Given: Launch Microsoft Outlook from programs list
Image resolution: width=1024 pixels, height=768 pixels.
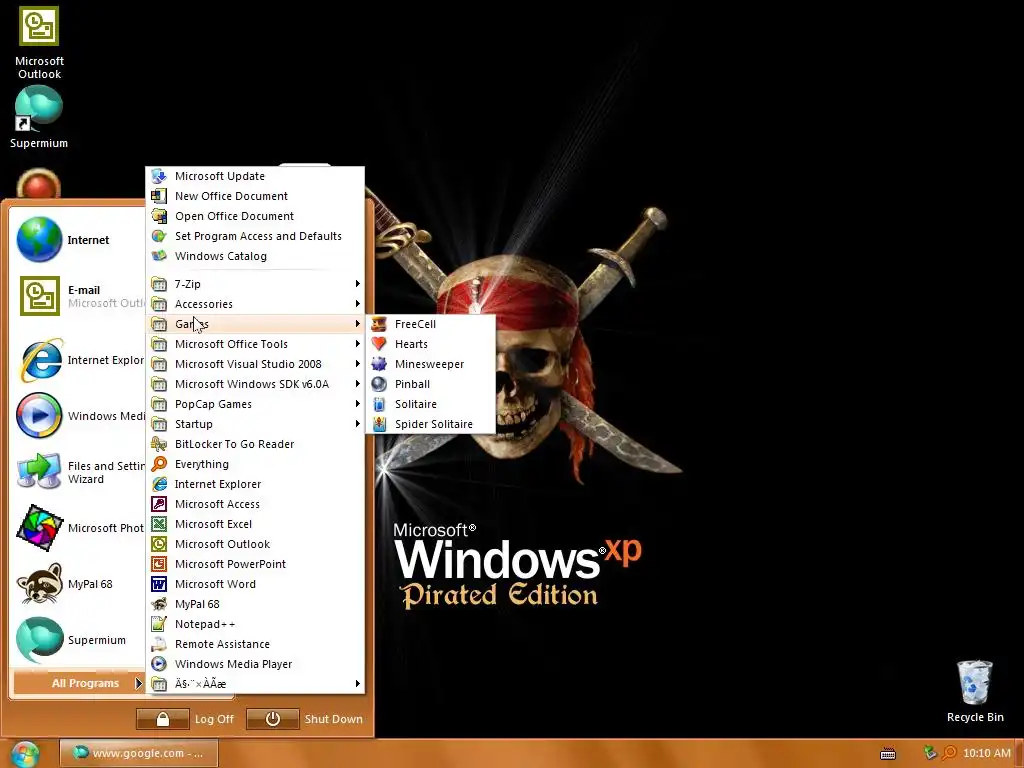Looking at the screenshot, I should click(255, 544).
